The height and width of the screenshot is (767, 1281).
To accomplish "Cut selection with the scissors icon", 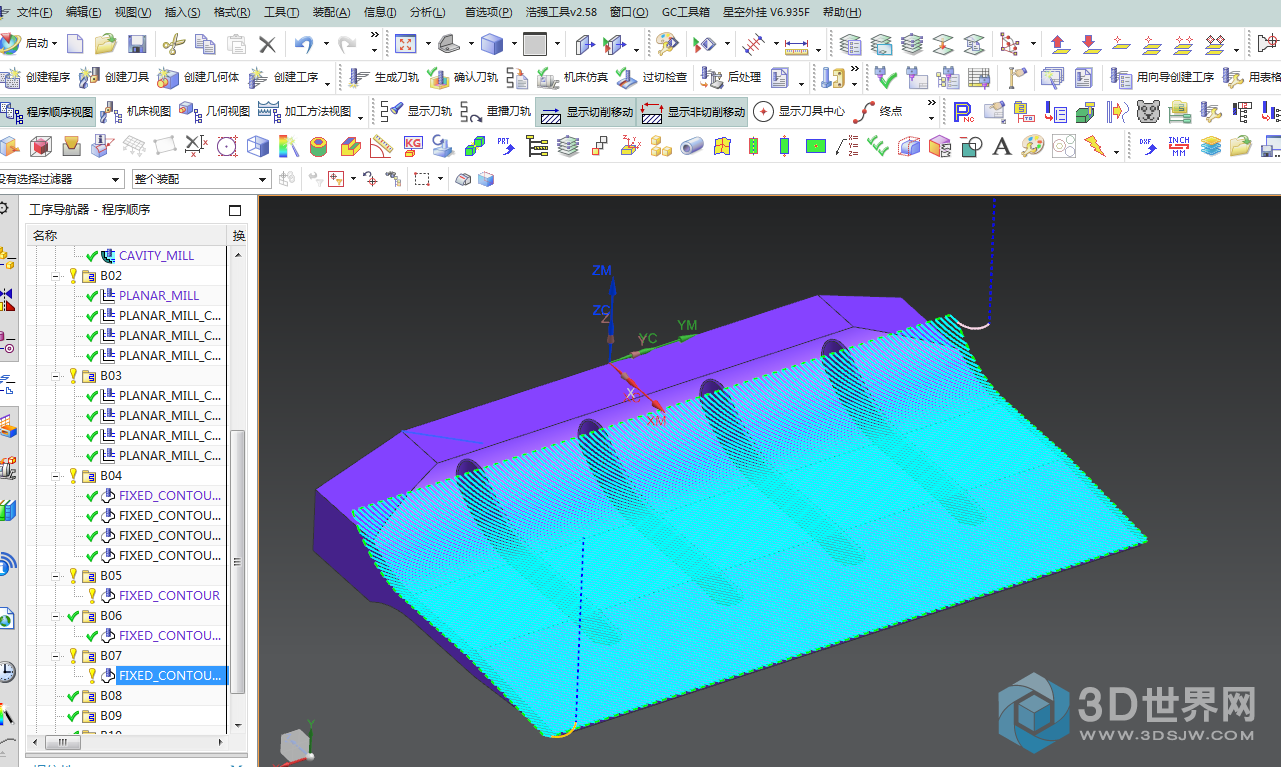I will [x=173, y=44].
